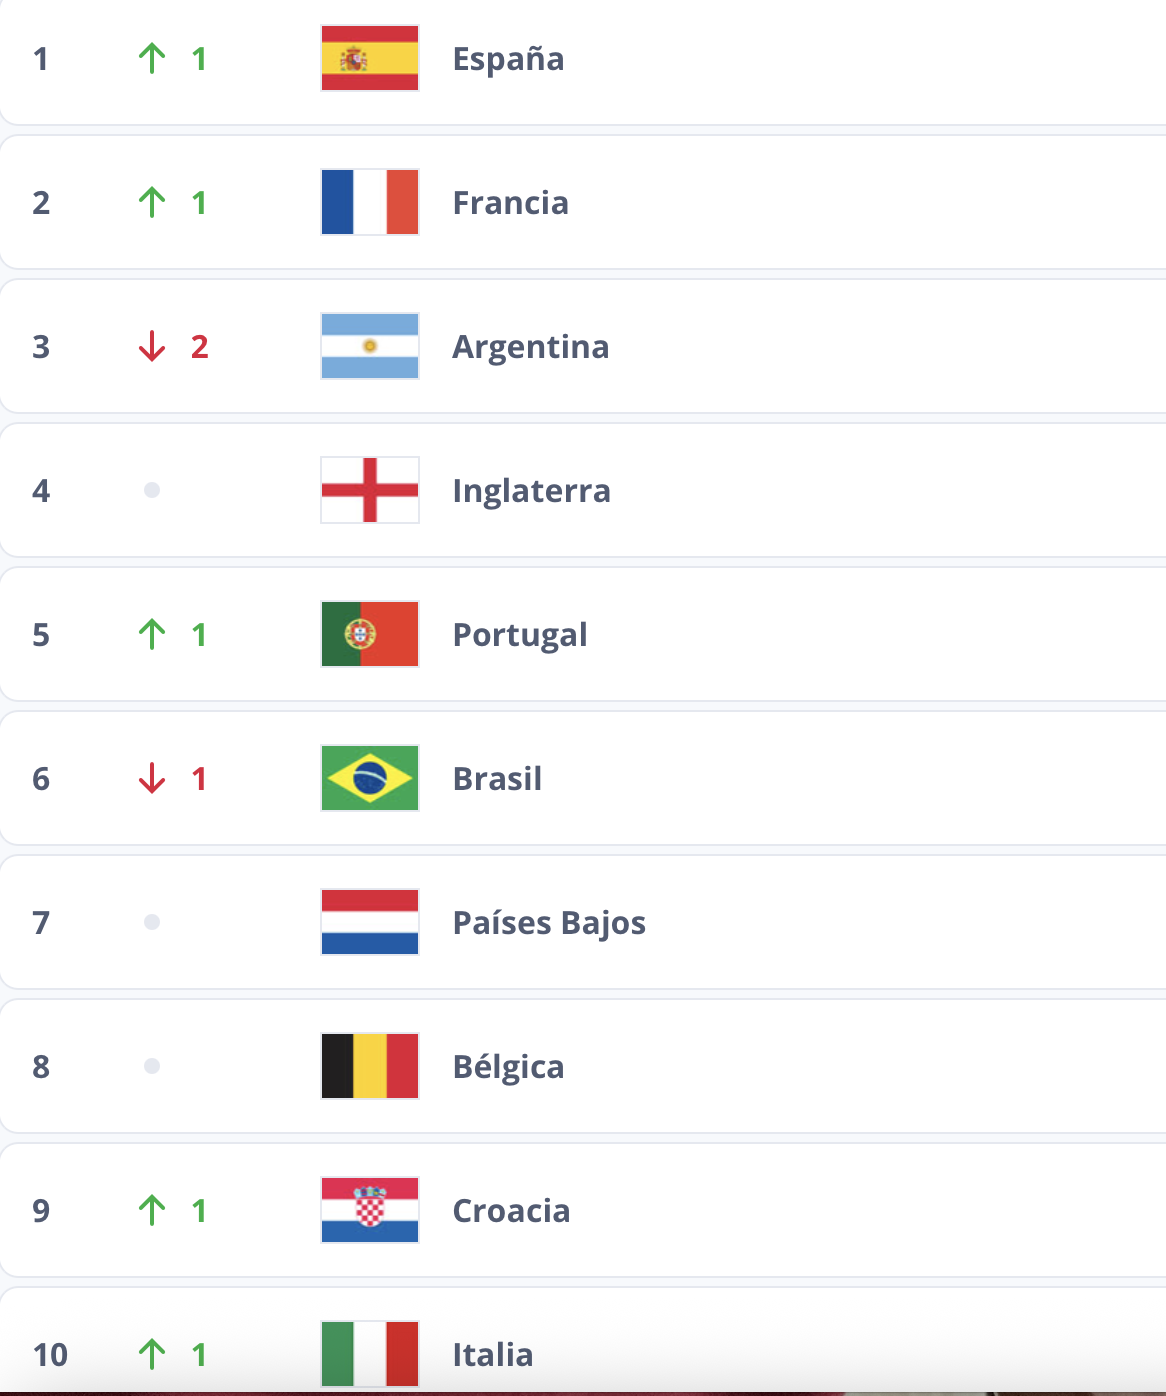Click the Spain flag icon
This screenshot has height=1396, width=1166.
(370, 59)
